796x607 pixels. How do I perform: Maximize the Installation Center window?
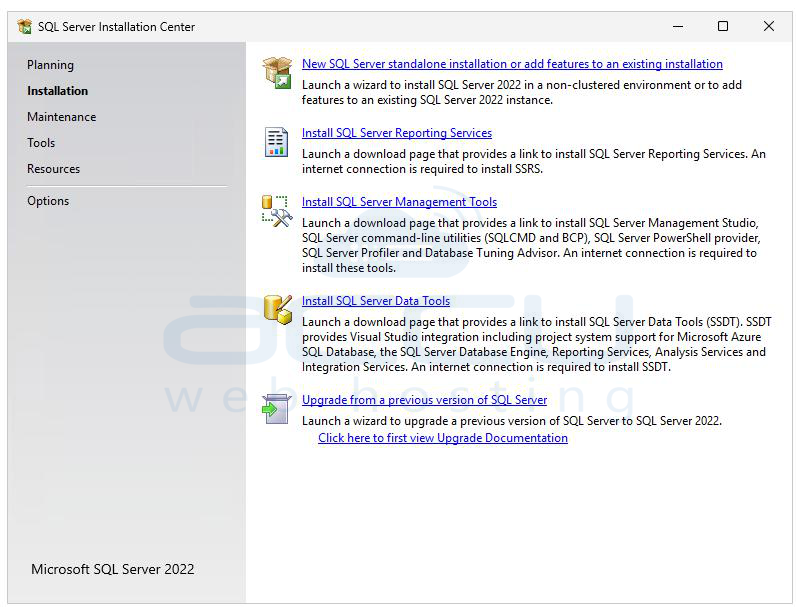click(x=723, y=27)
